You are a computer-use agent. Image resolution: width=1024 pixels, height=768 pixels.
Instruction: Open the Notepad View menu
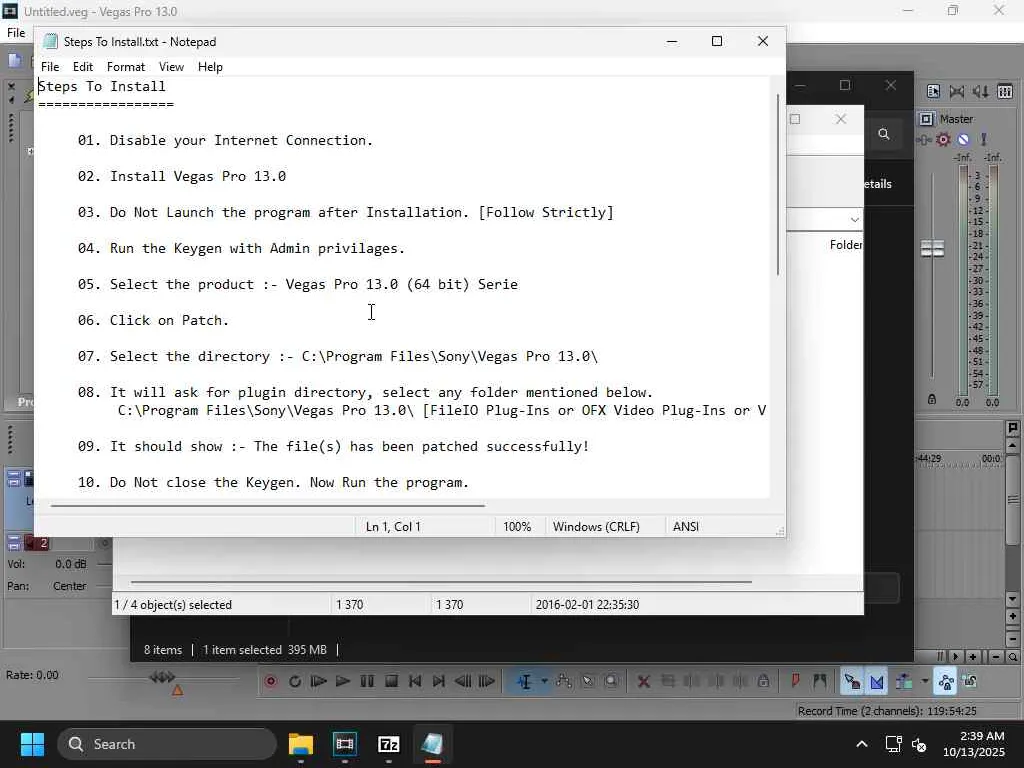[171, 67]
